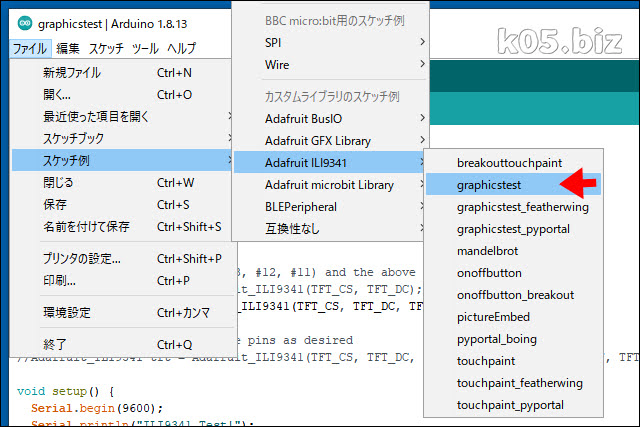Open graphicstest example sketch

coord(513,185)
